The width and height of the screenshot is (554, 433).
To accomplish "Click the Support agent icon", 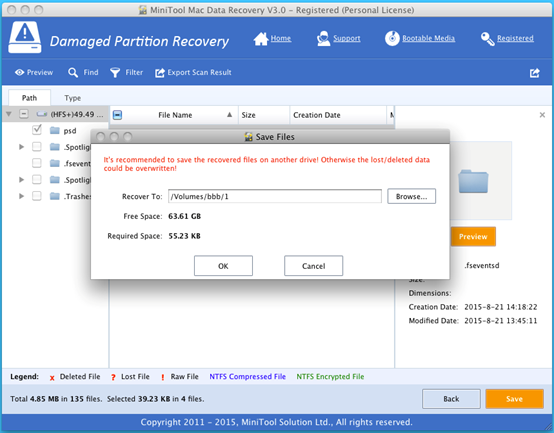I will pyautogui.click(x=323, y=38).
